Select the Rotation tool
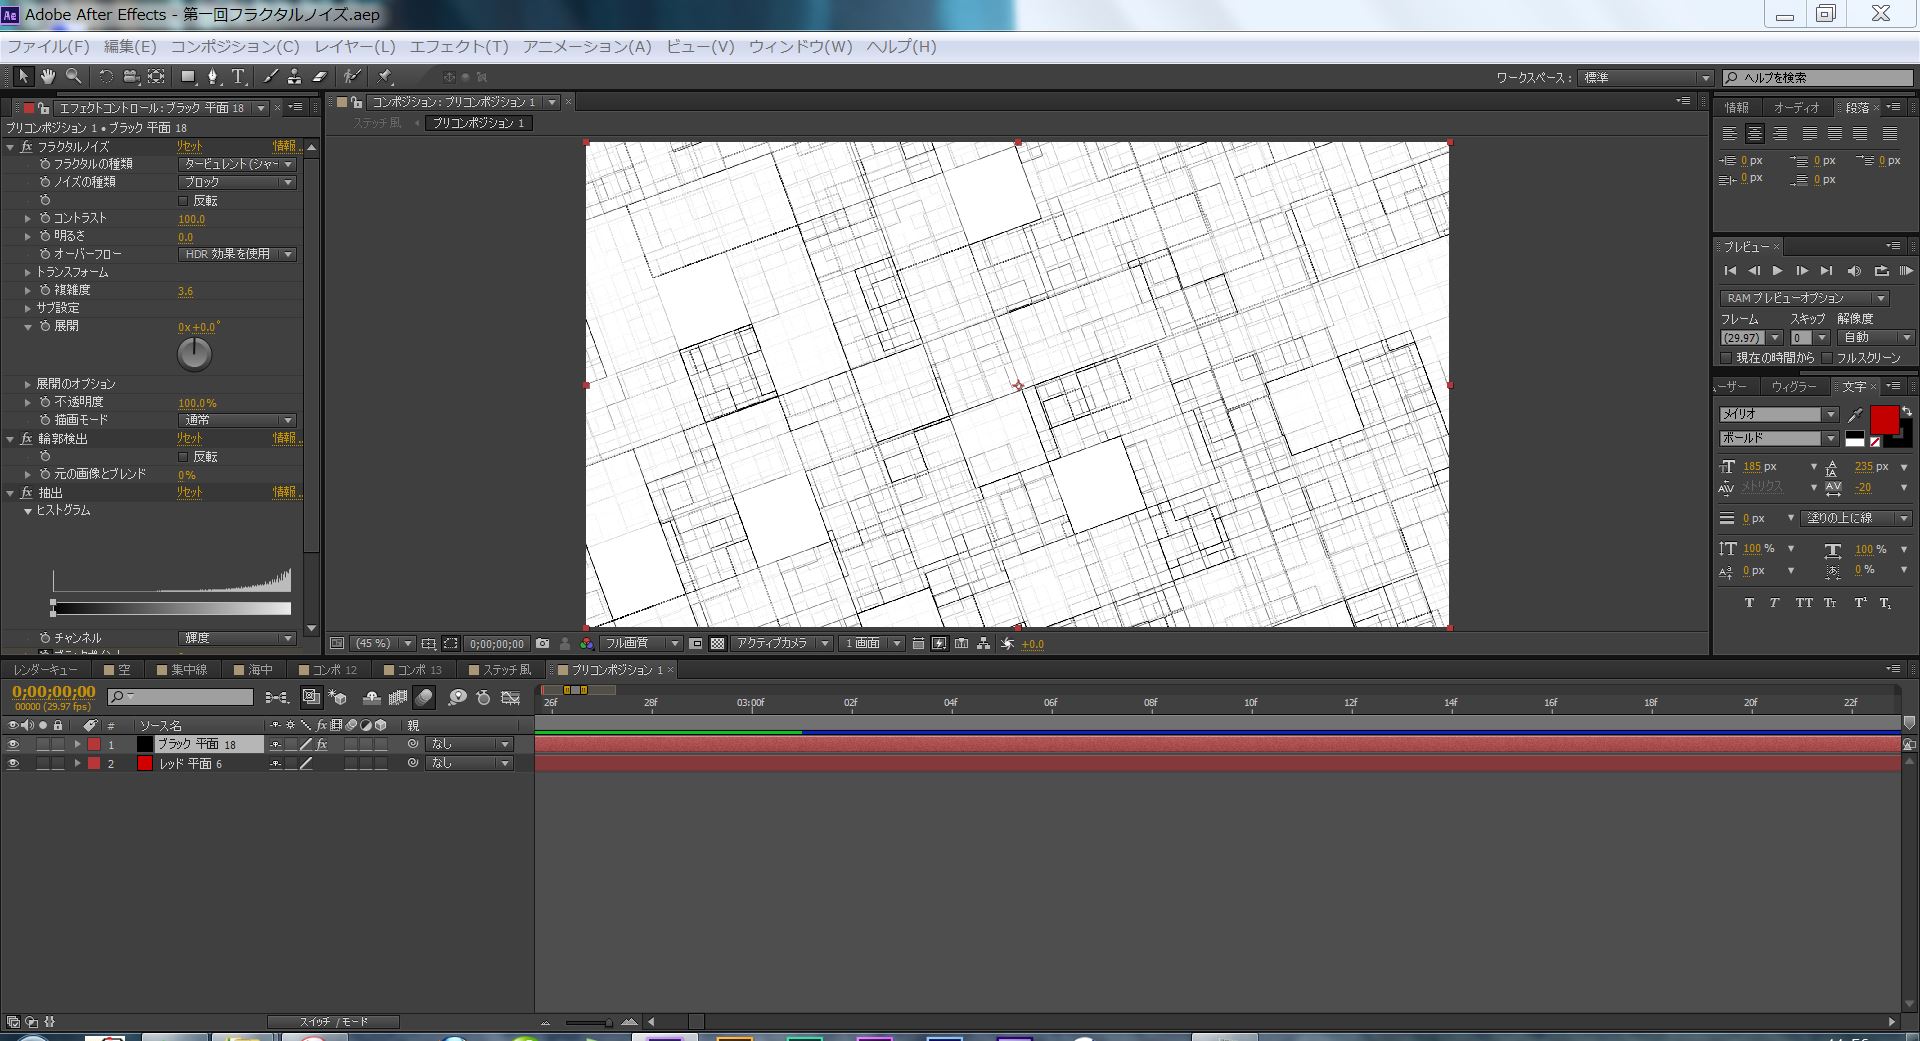Screen dimensions: 1920x1041 105,77
